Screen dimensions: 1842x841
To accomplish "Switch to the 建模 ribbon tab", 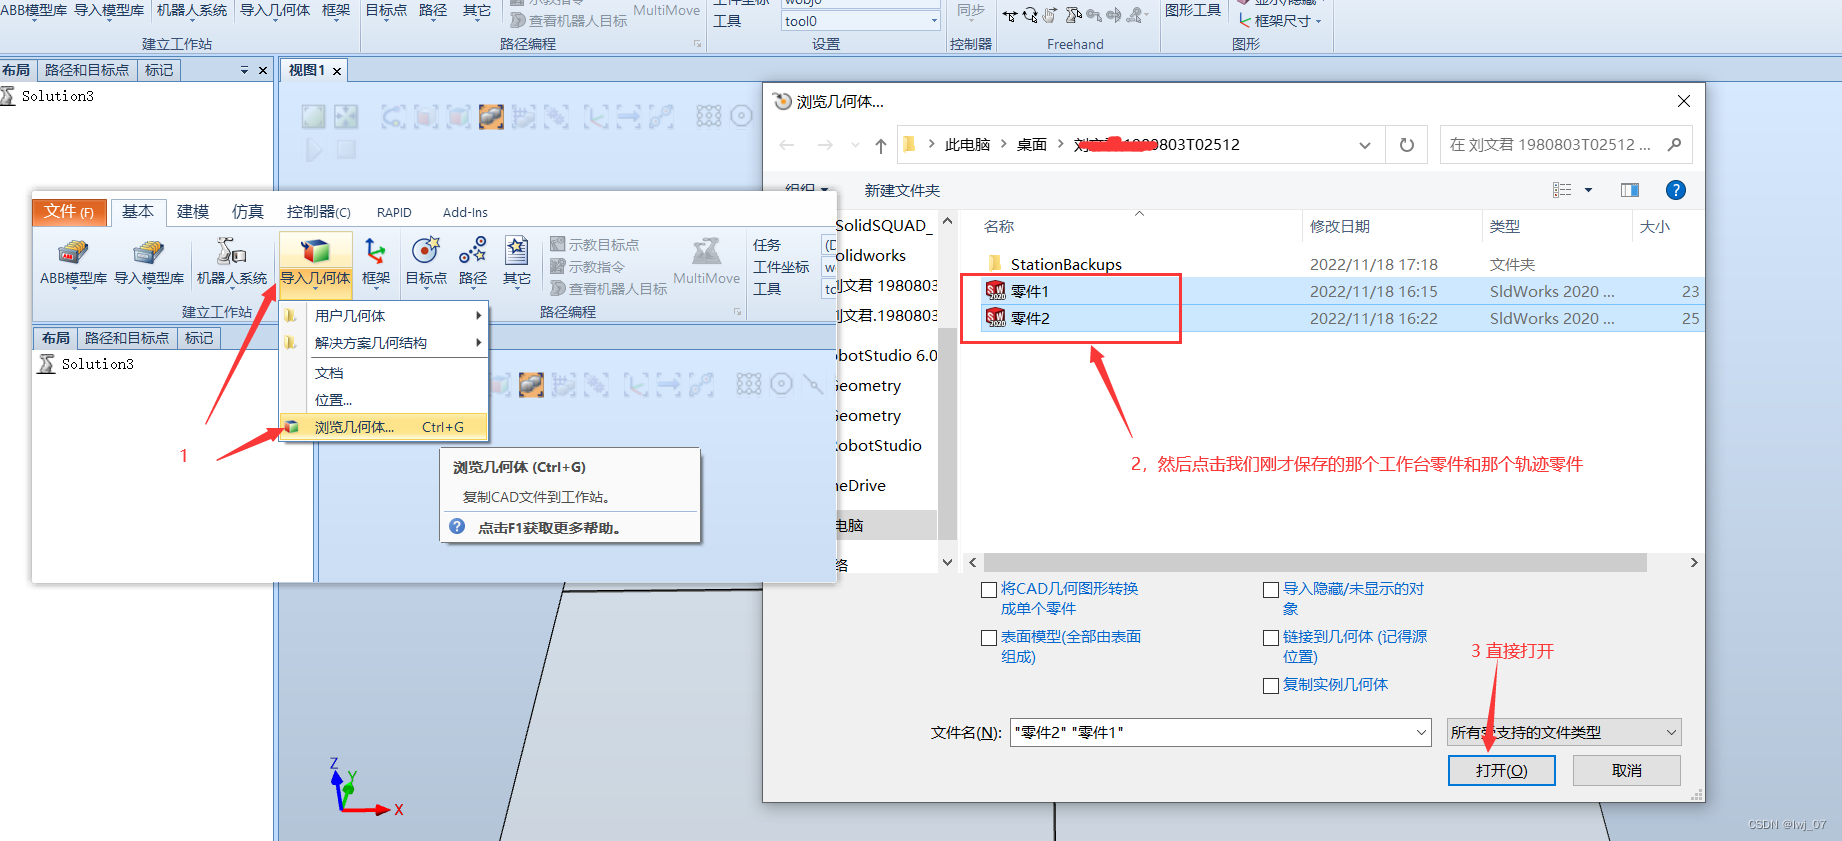I will click(193, 212).
